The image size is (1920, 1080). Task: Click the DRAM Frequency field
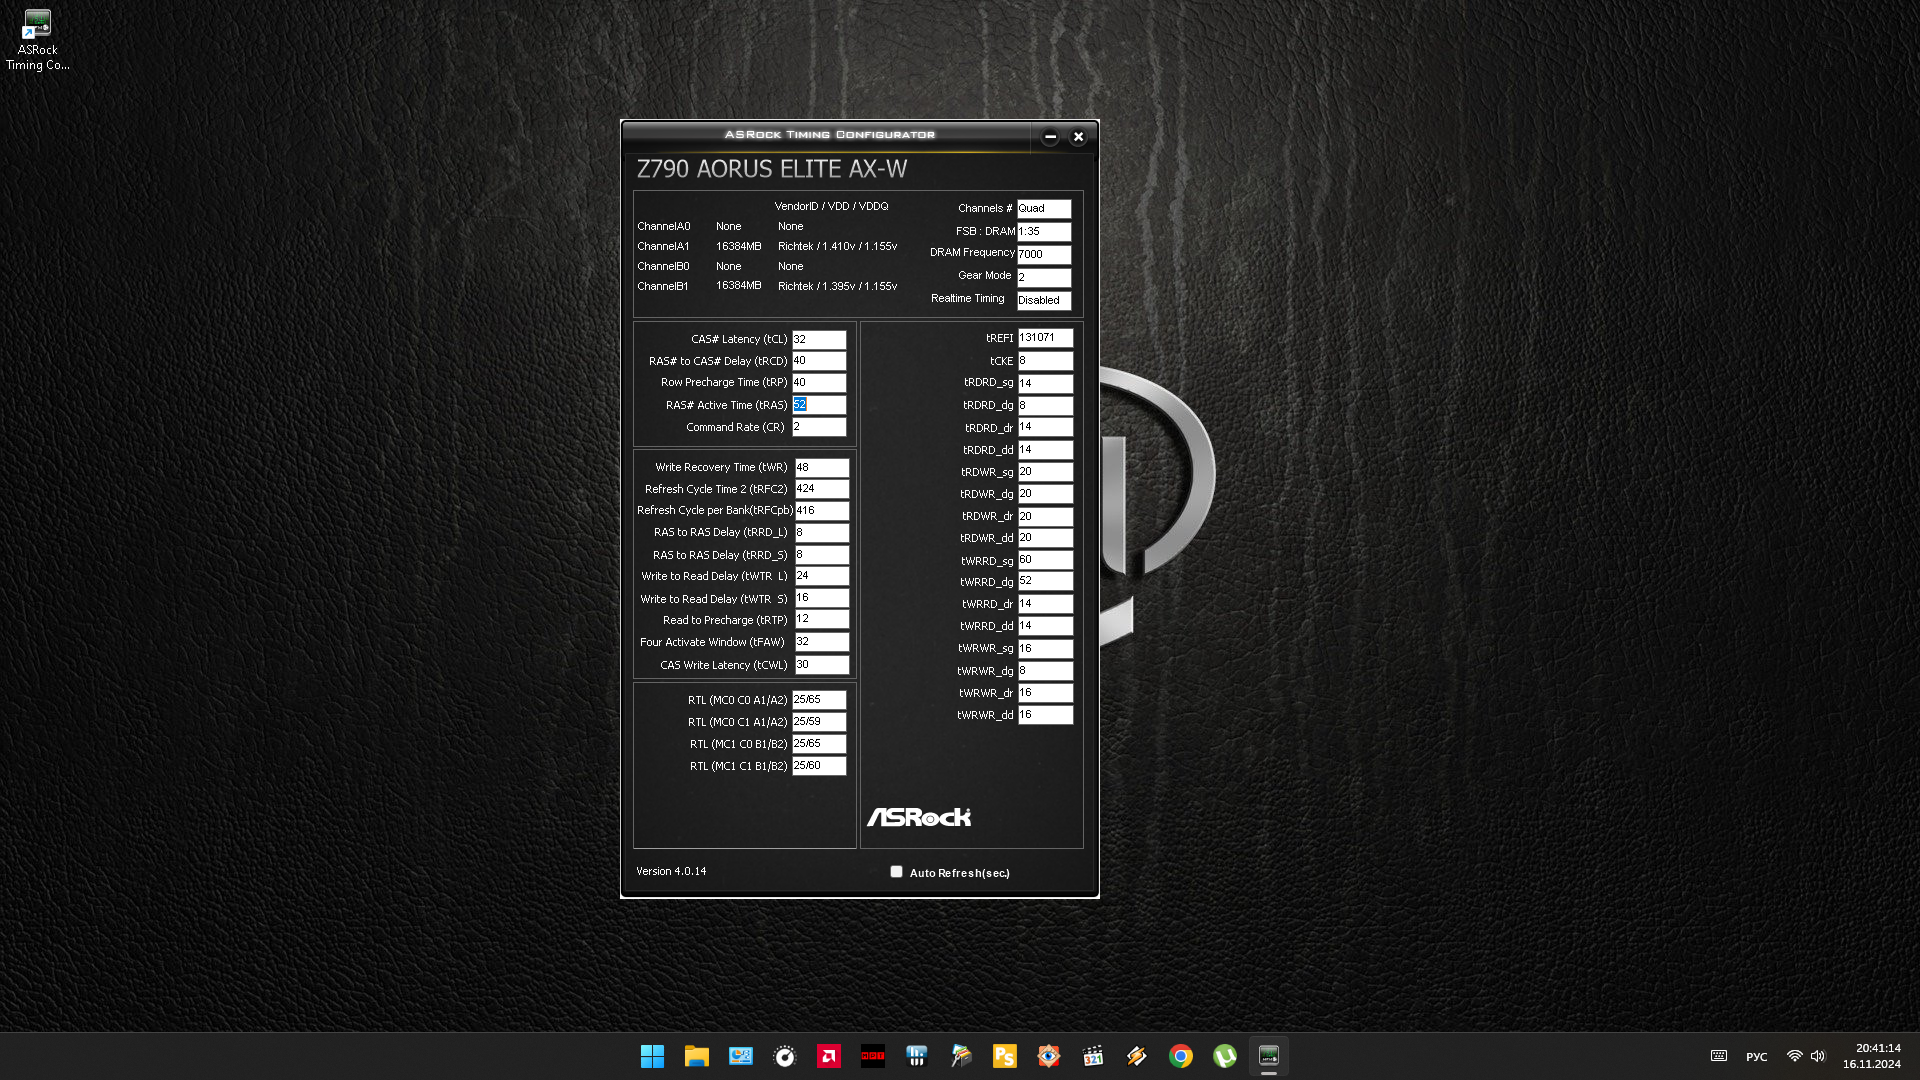pos(1044,254)
